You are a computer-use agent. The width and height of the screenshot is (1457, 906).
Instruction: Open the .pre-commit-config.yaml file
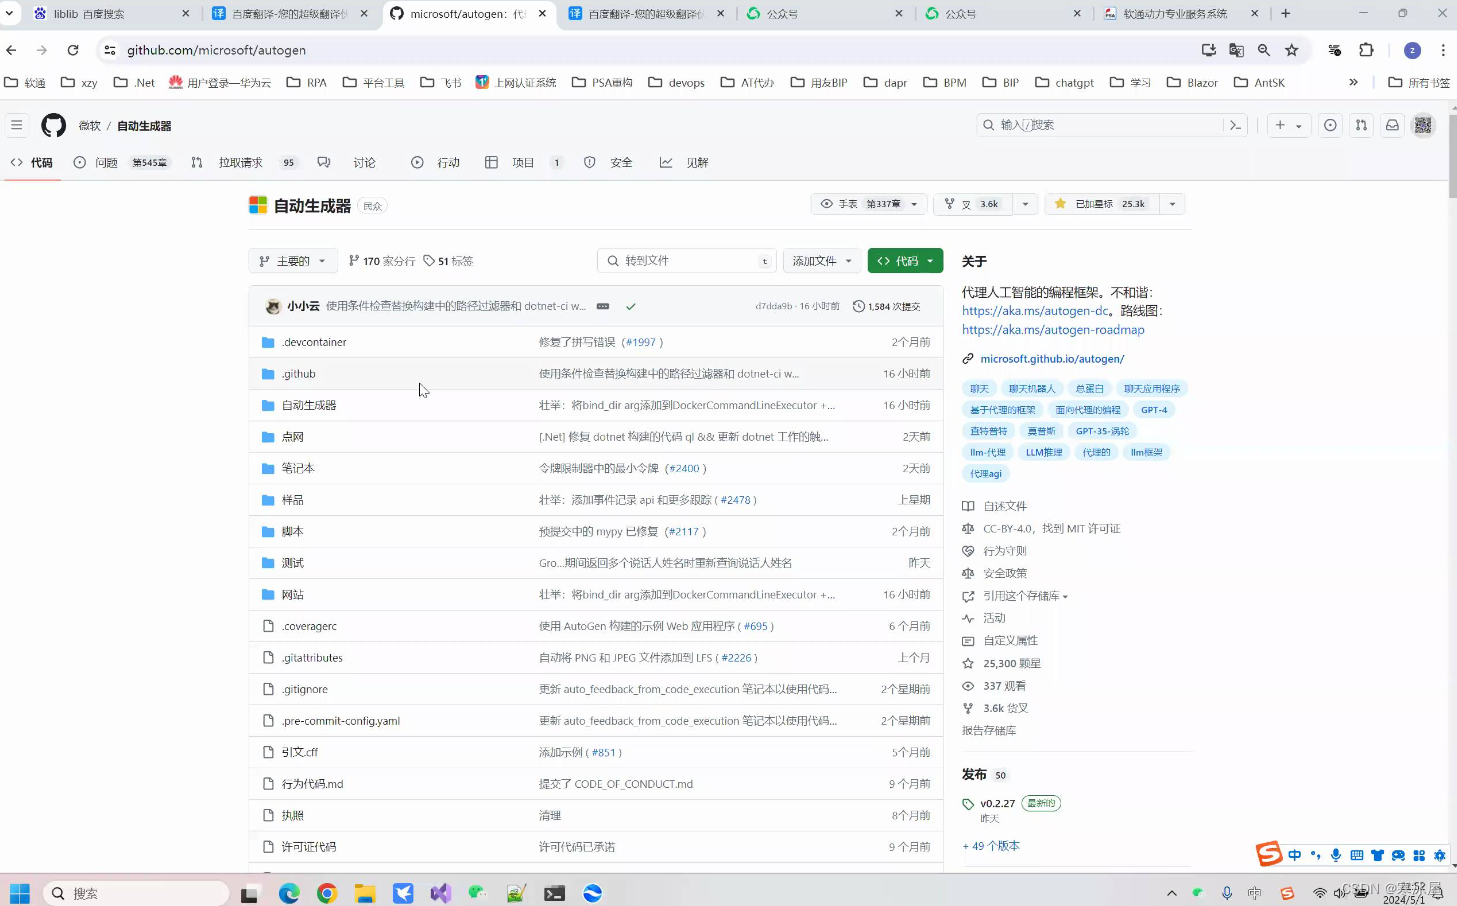340,721
